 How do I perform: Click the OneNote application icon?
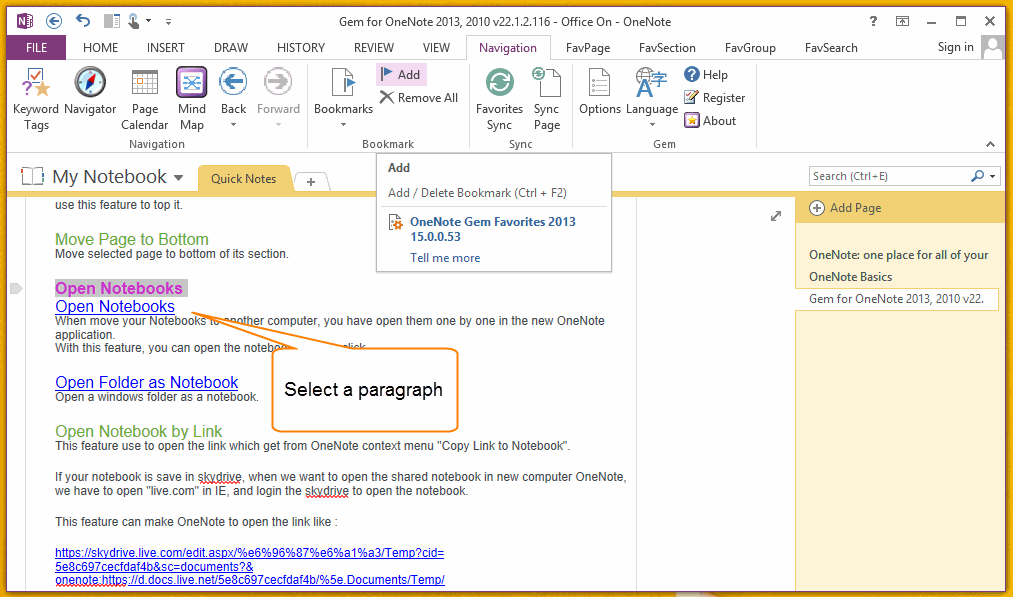pyautogui.click(x=25, y=21)
